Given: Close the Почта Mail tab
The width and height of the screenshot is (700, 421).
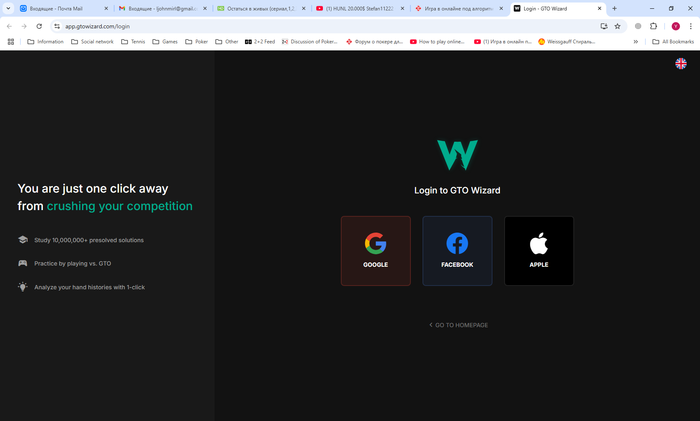Looking at the screenshot, I should (x=106, y=8).
